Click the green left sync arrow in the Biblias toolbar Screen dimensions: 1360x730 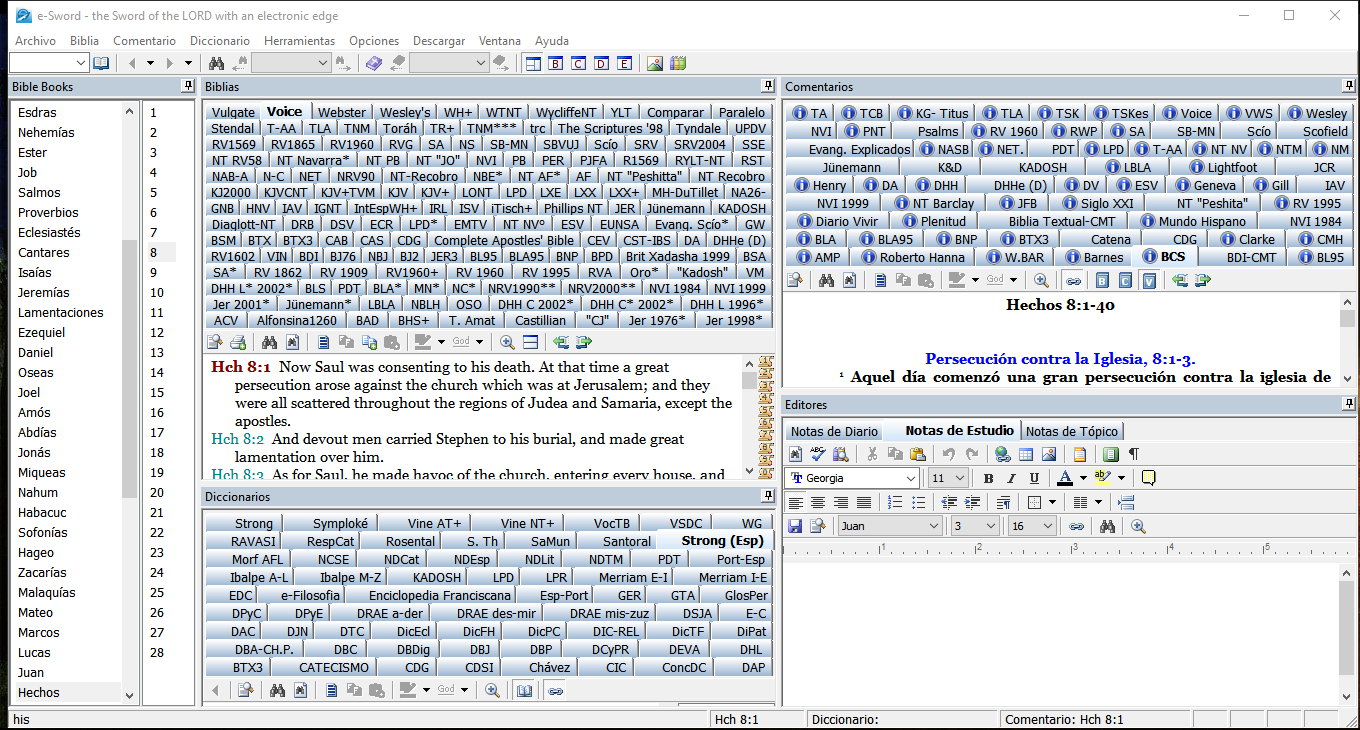(x=559, y=342)
